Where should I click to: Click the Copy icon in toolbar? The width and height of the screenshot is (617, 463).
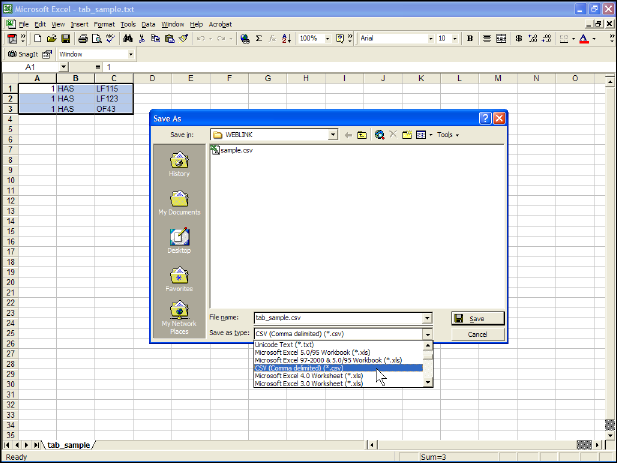click(x=155, y=39)
